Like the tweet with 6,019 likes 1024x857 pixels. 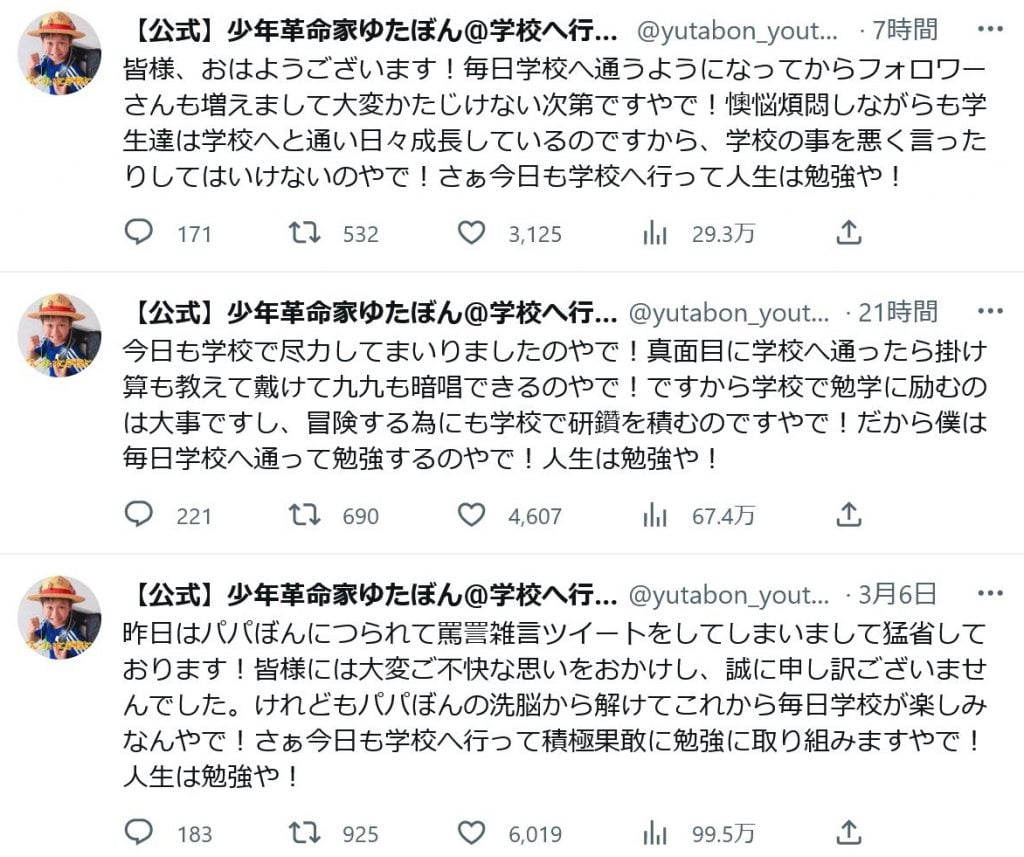(x=471, y=831)
